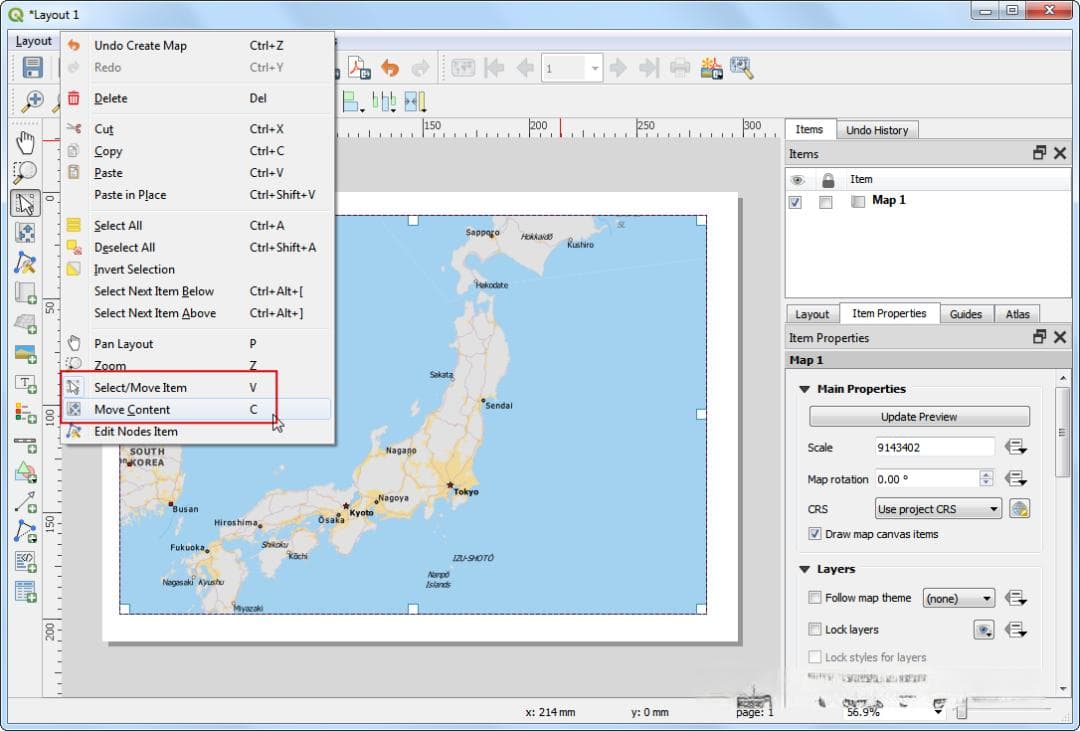Image resolution: width=1080 pixels, height=731 pixels.
Task: Toggle the visibility checkbox for Map 1
Action: tap(796, 202)
